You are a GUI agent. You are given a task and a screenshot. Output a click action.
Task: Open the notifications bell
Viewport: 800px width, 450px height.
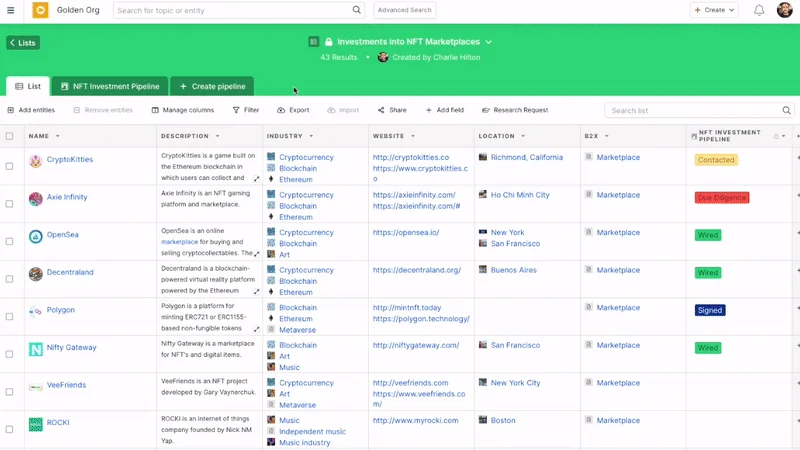[x=759, y=10]
